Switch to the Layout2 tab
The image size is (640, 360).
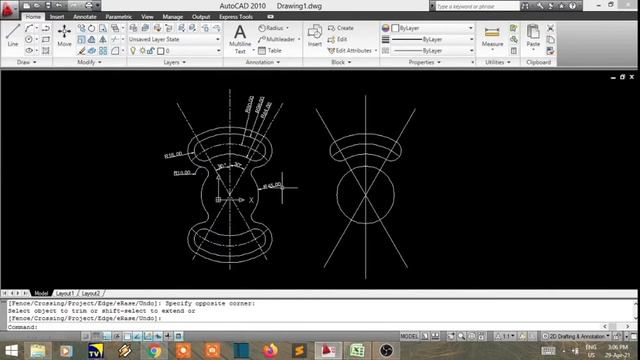pos(91,293)
